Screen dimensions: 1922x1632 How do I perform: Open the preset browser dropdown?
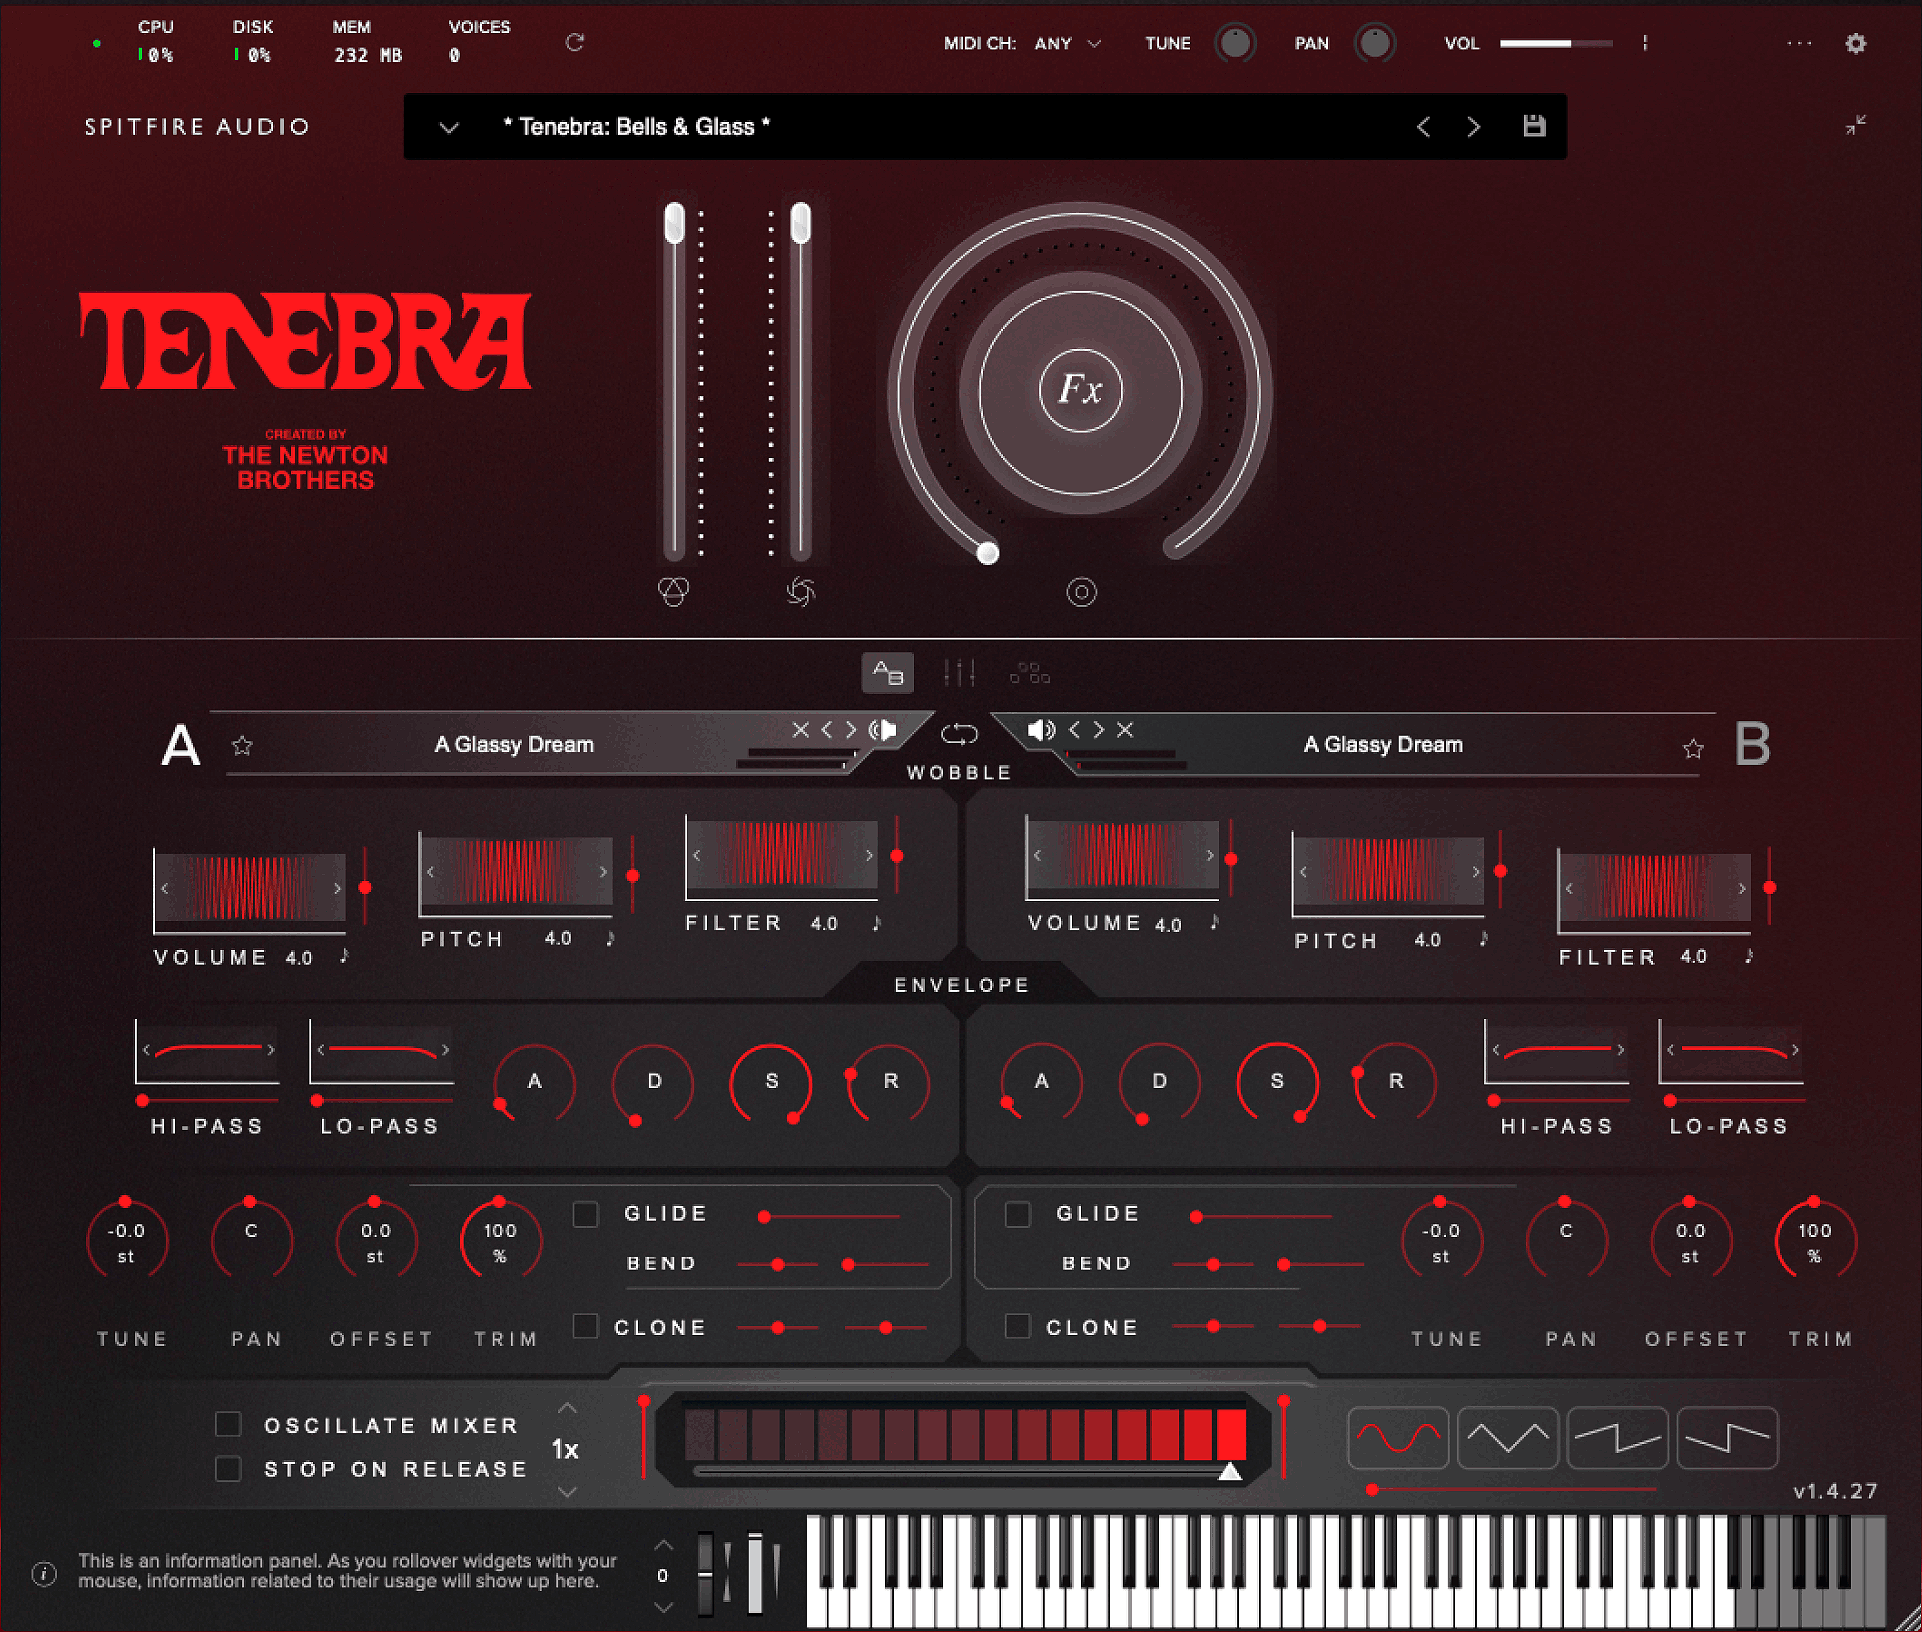coord(448,127)
